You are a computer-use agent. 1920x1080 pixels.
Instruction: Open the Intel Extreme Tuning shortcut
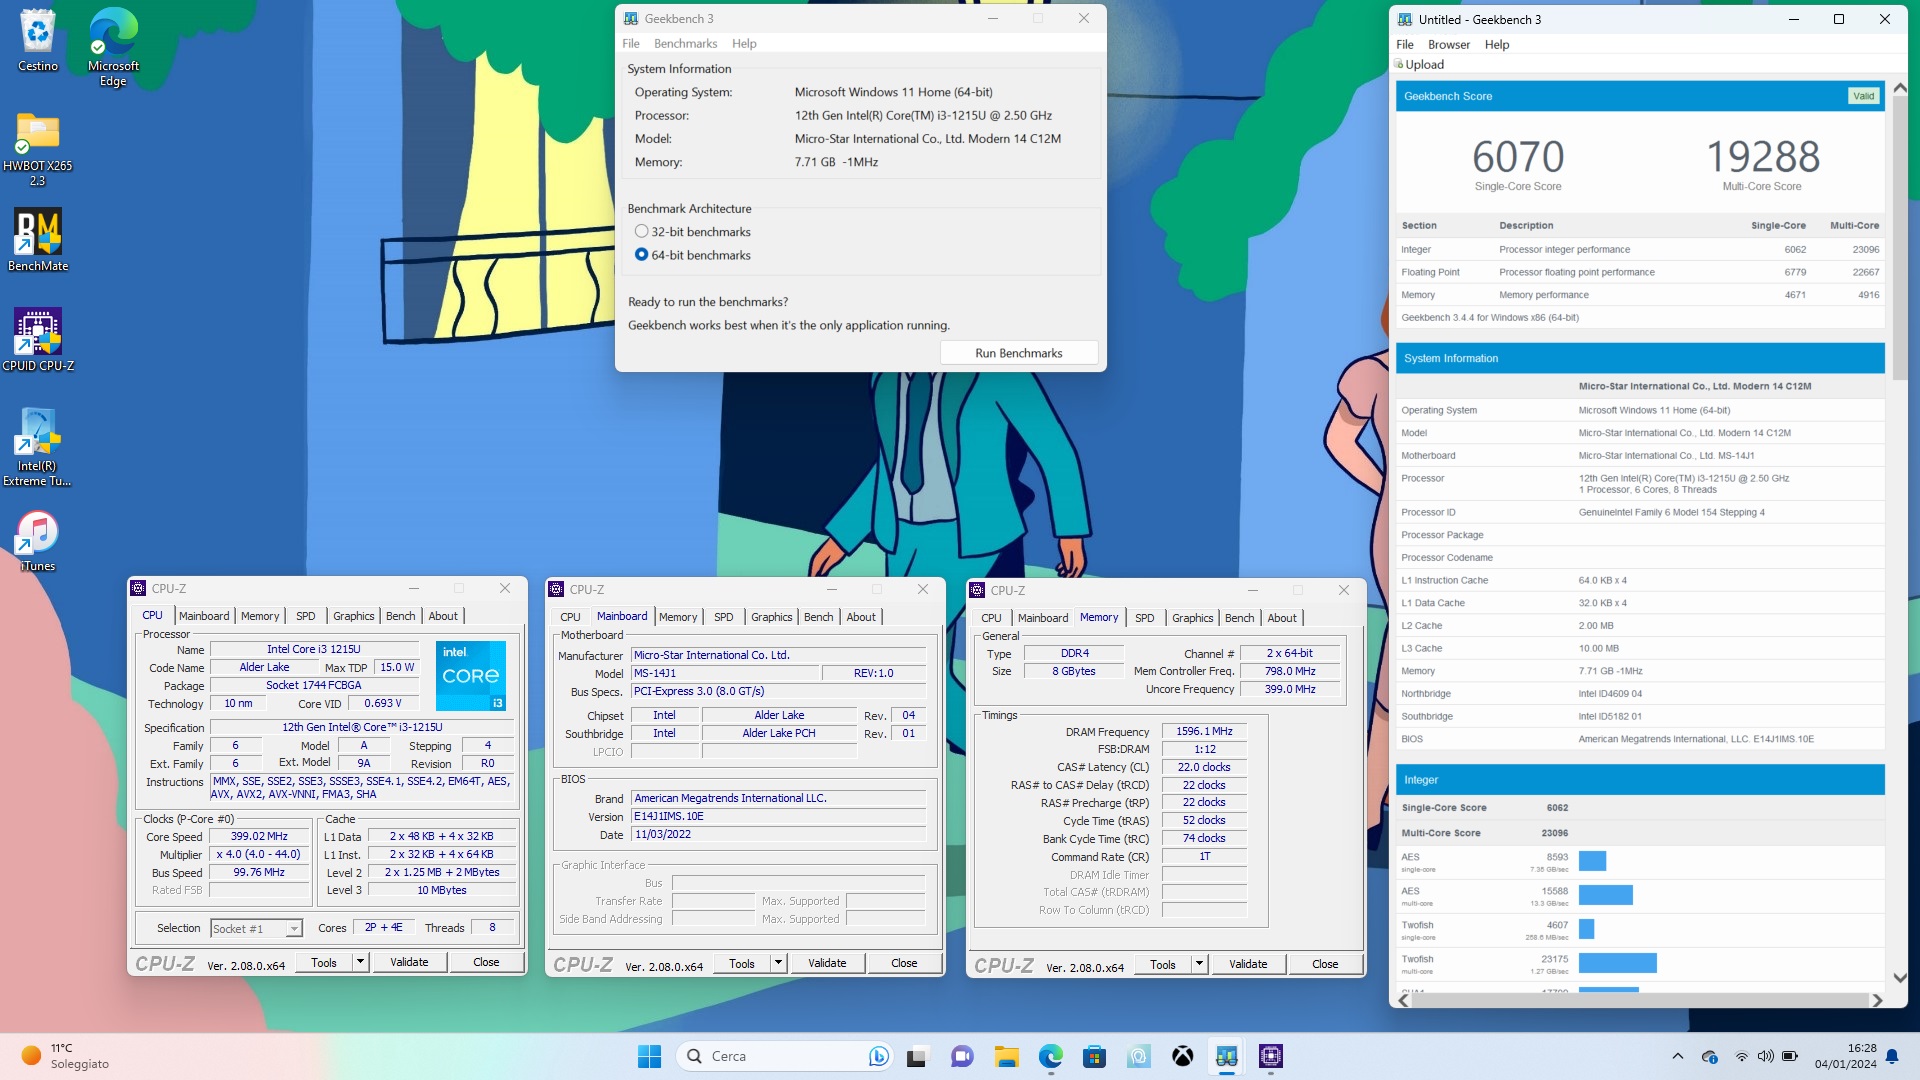[x=38, y=447]
